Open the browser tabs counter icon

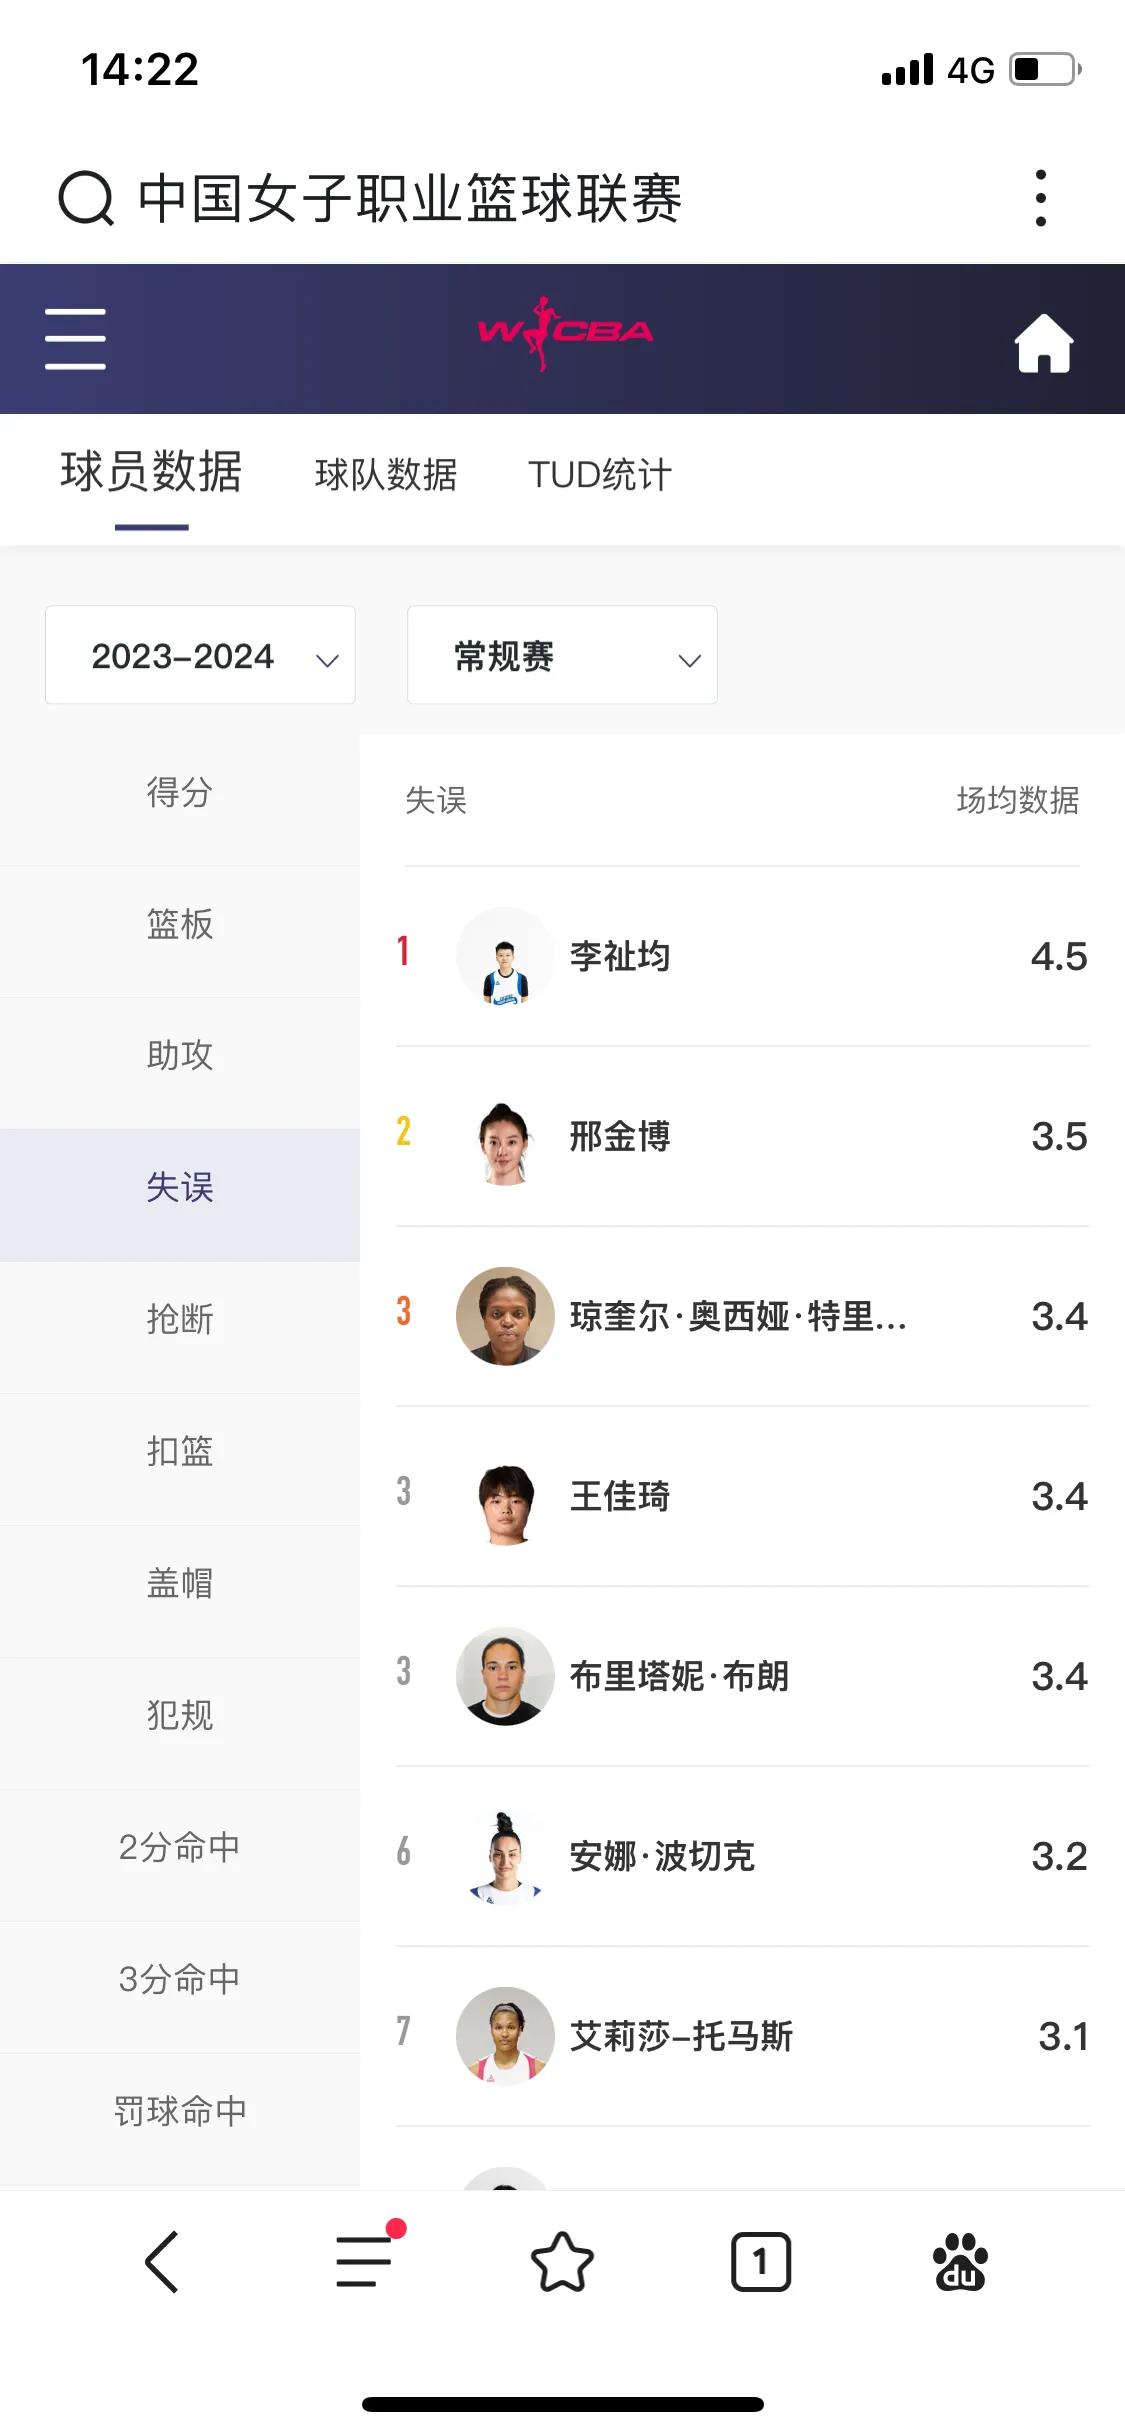coord(761,2261)
